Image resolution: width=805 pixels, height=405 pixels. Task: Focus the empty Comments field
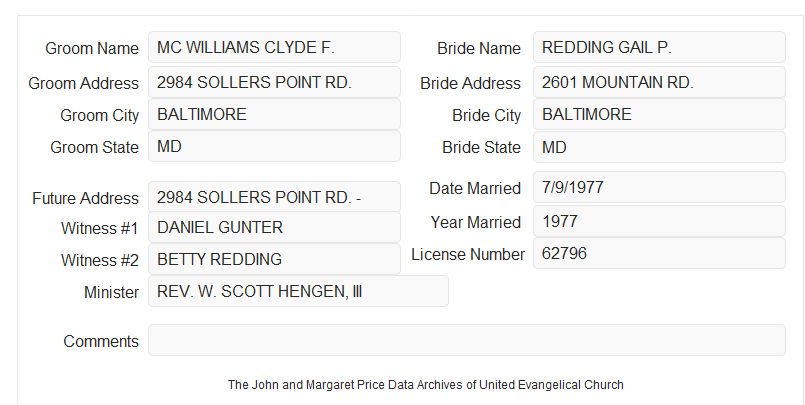pyautogui.click(x=467, y=340)
